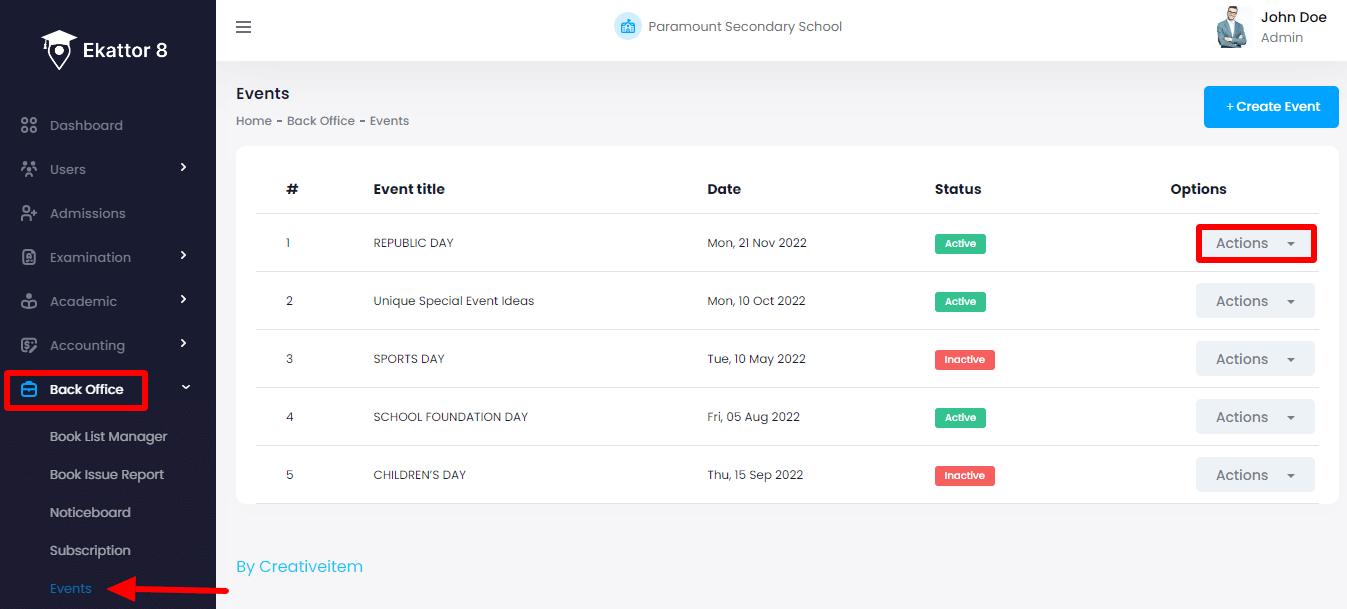
Task: Click John Doe's profile avatar
Action: tap(1232, 28)
